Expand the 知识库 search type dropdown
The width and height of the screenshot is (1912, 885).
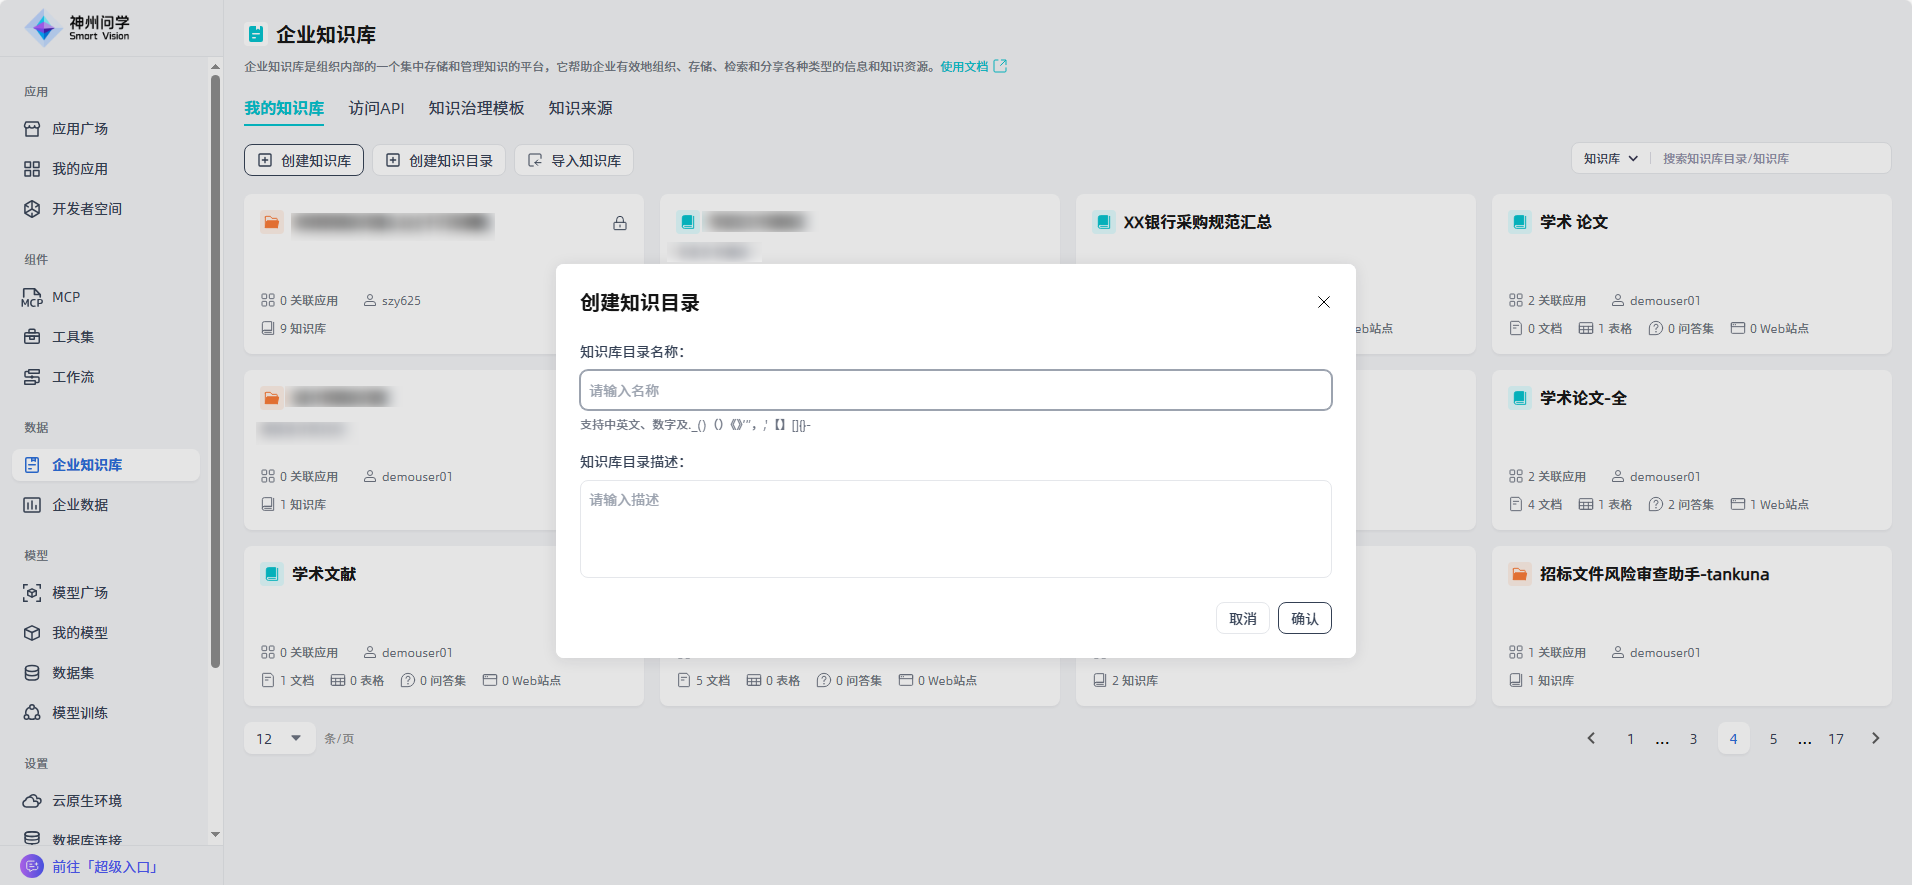click(1610, 159)
